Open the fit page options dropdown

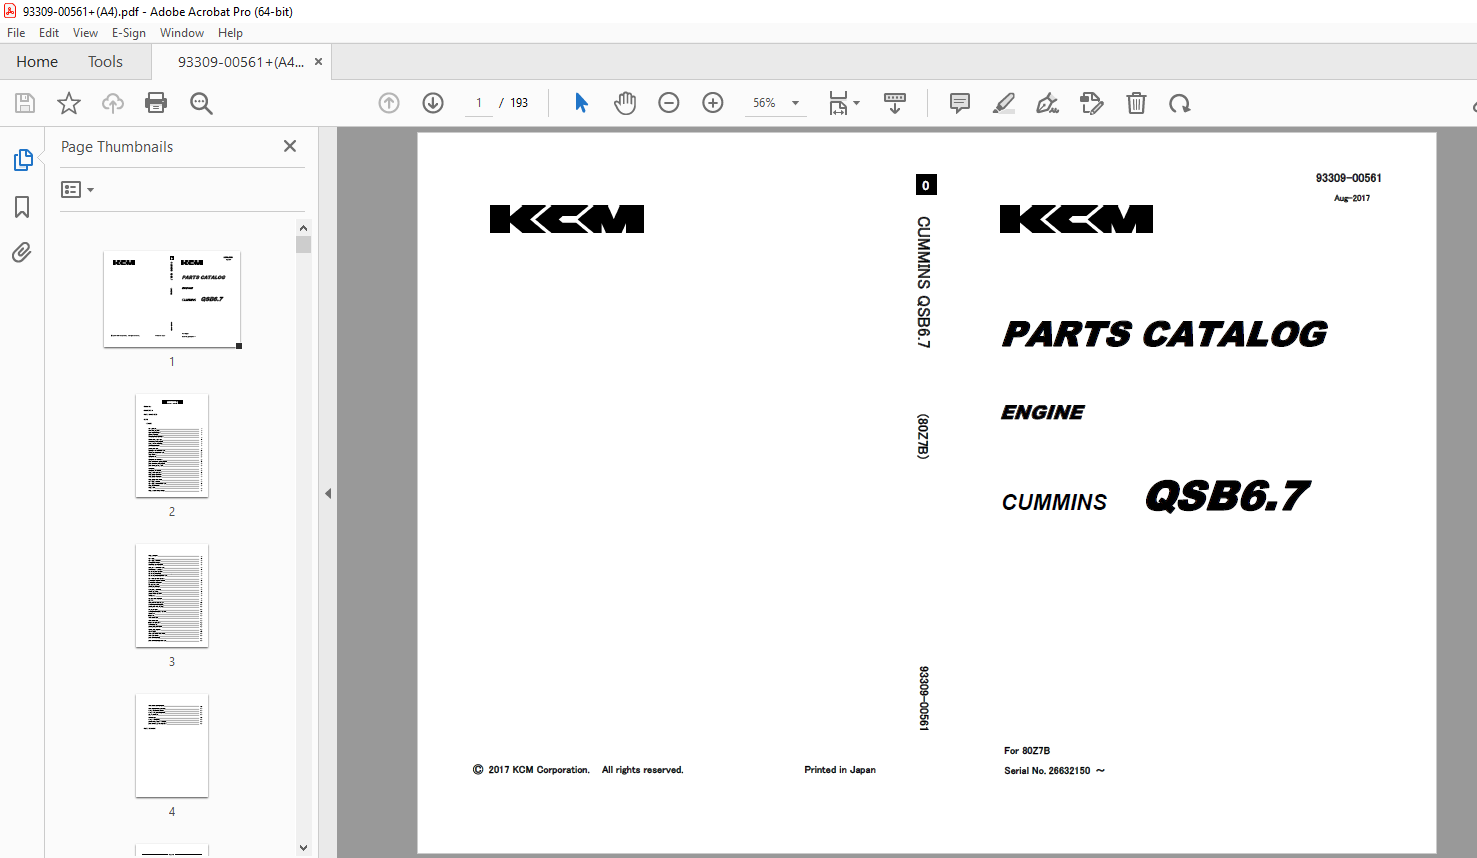pyautogui.click(x=844, y=103)
